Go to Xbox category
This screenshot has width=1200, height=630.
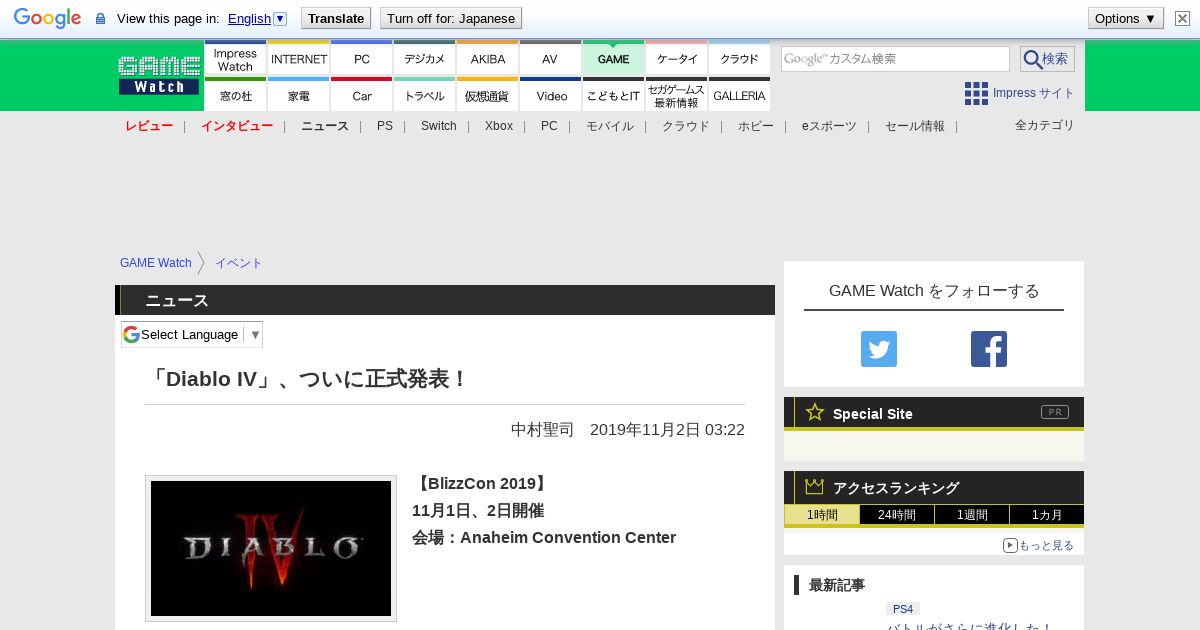[499, 126]
